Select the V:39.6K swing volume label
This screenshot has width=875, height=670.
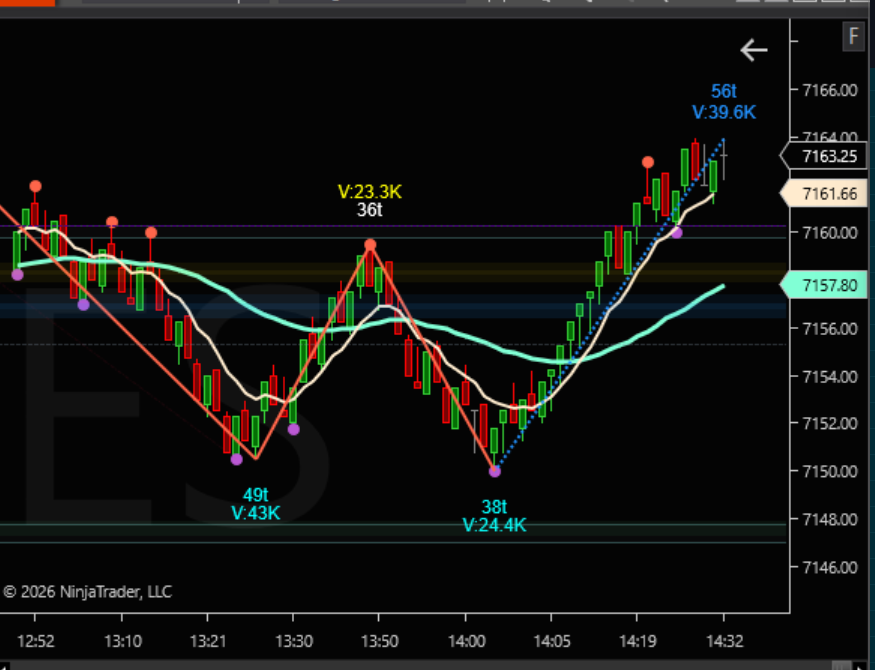(724, 112)
